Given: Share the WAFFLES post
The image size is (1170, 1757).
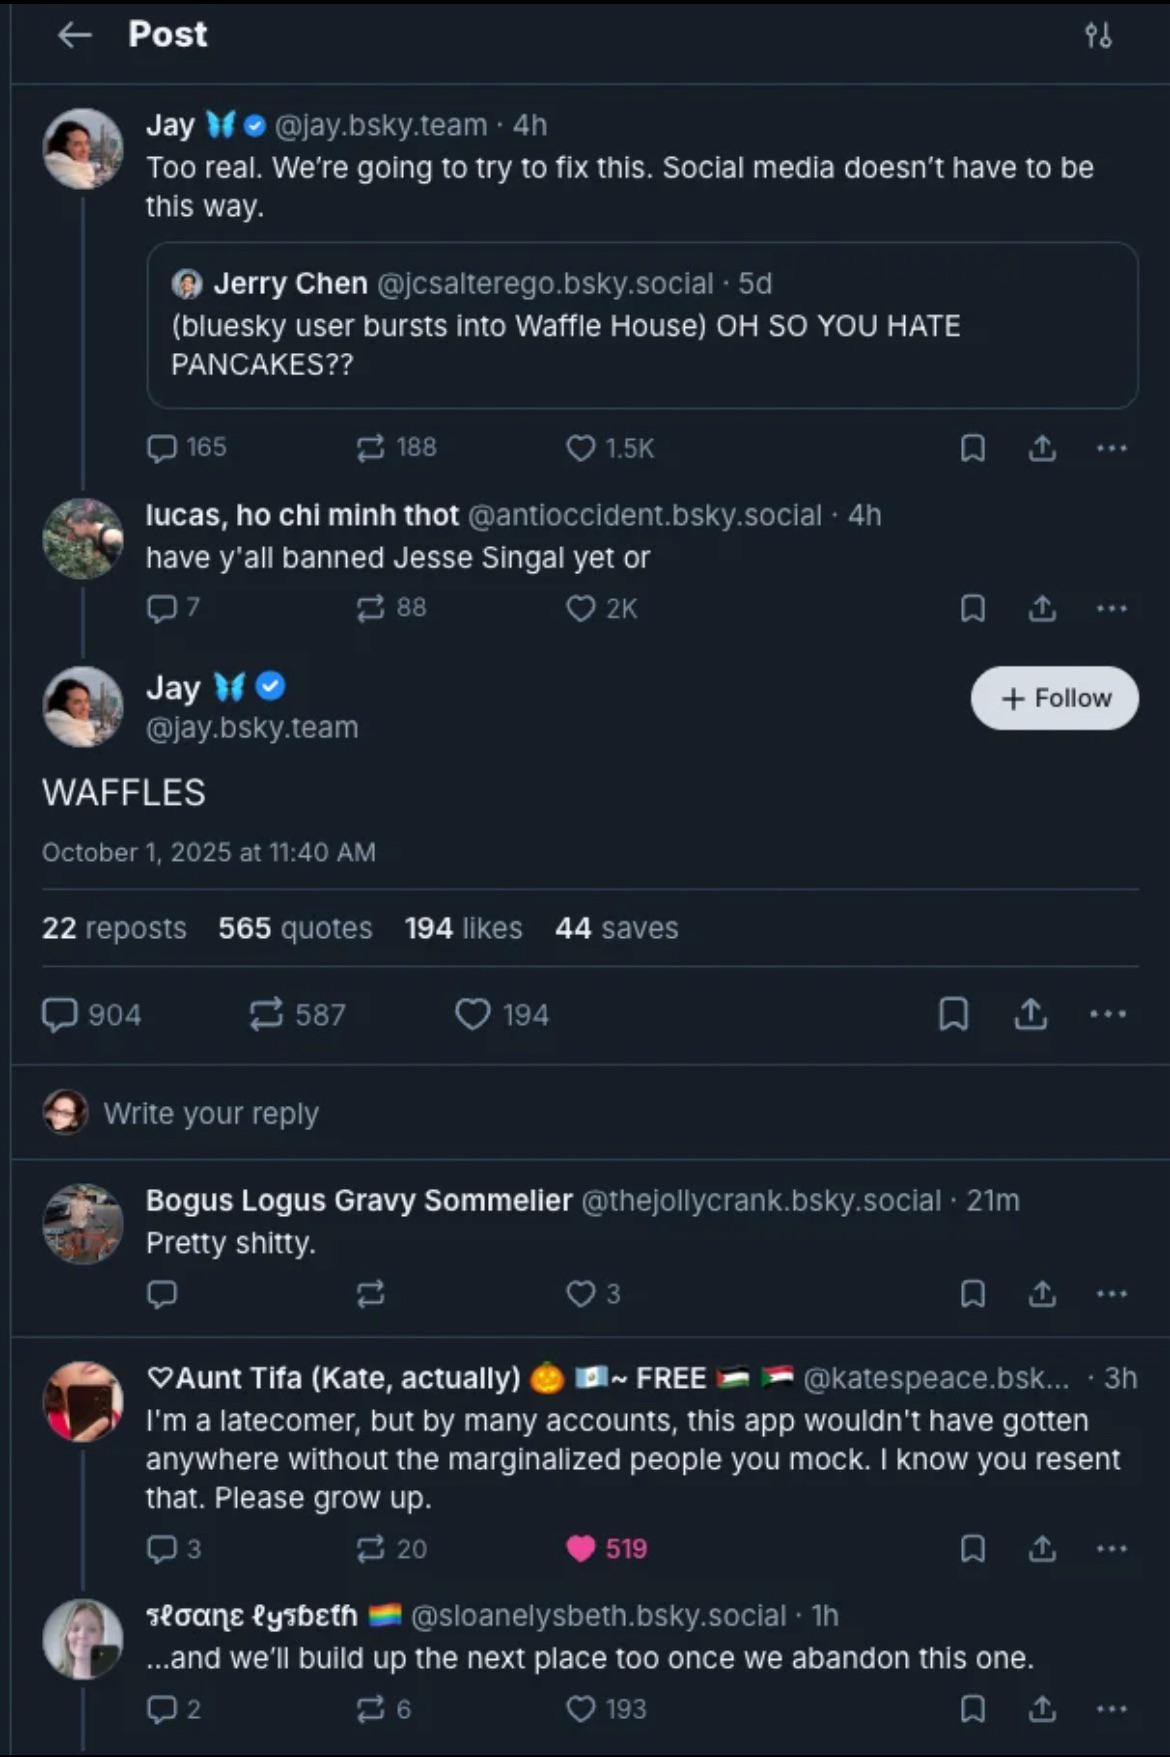Looking at the screenshot, I should tap(1030, 1014).
